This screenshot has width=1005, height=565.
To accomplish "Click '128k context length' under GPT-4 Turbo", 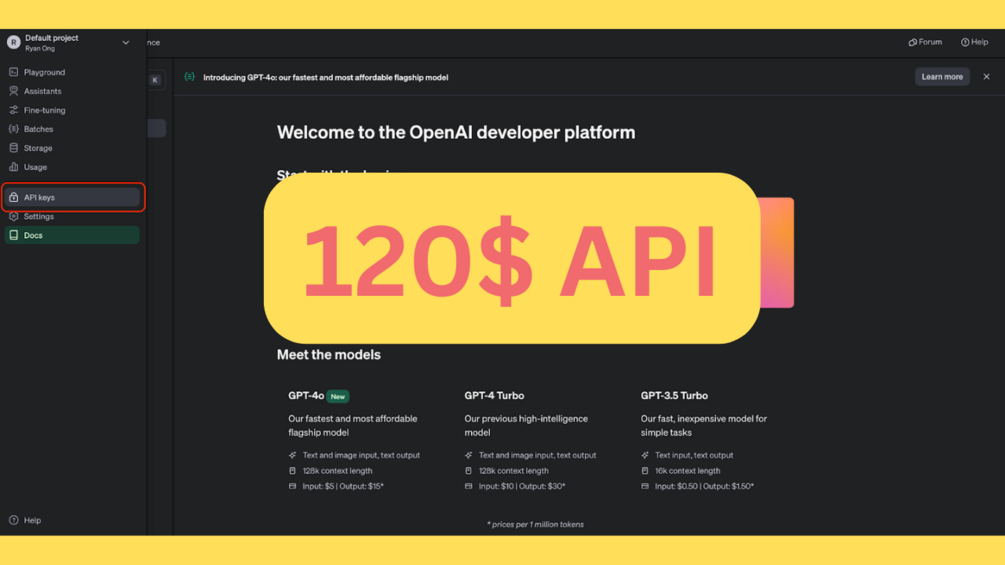I will click(513, 471).
